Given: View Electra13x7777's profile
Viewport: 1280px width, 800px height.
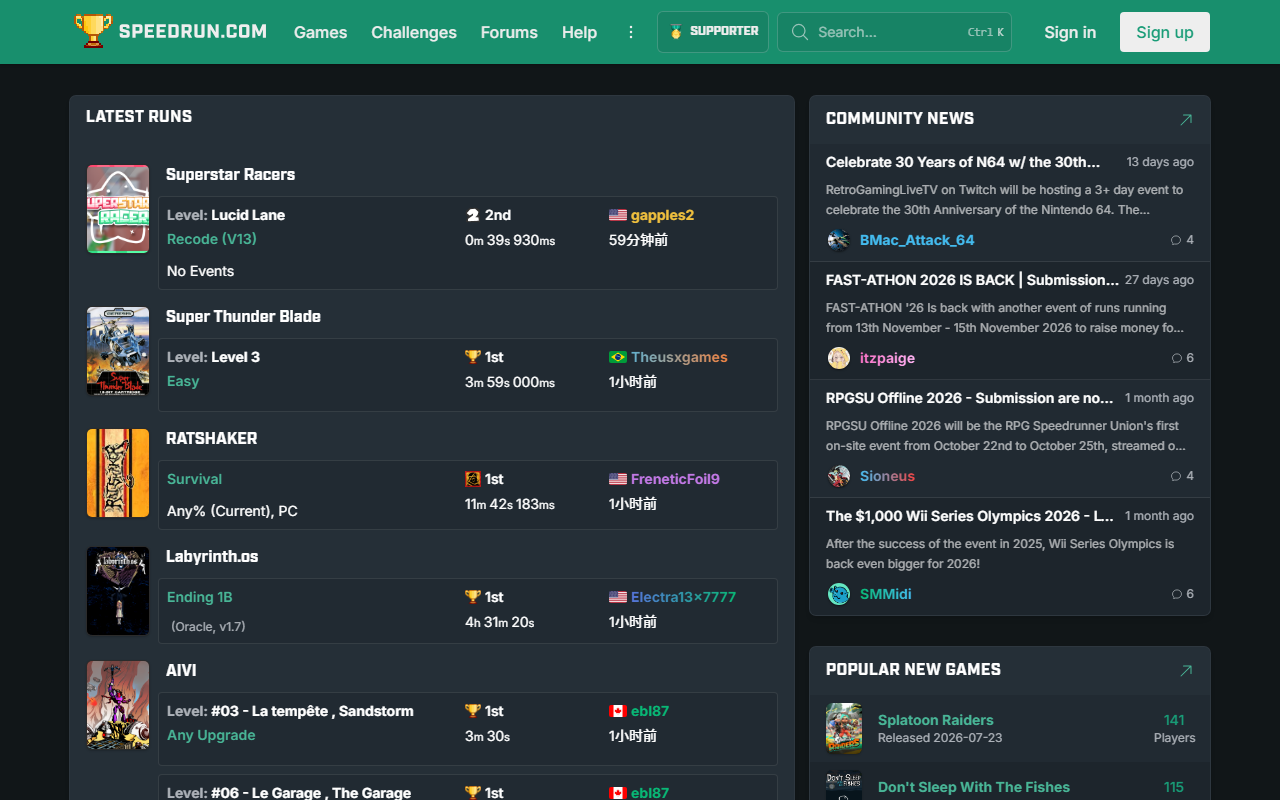Looking at the screenshot, I should [x=683, y=597].
